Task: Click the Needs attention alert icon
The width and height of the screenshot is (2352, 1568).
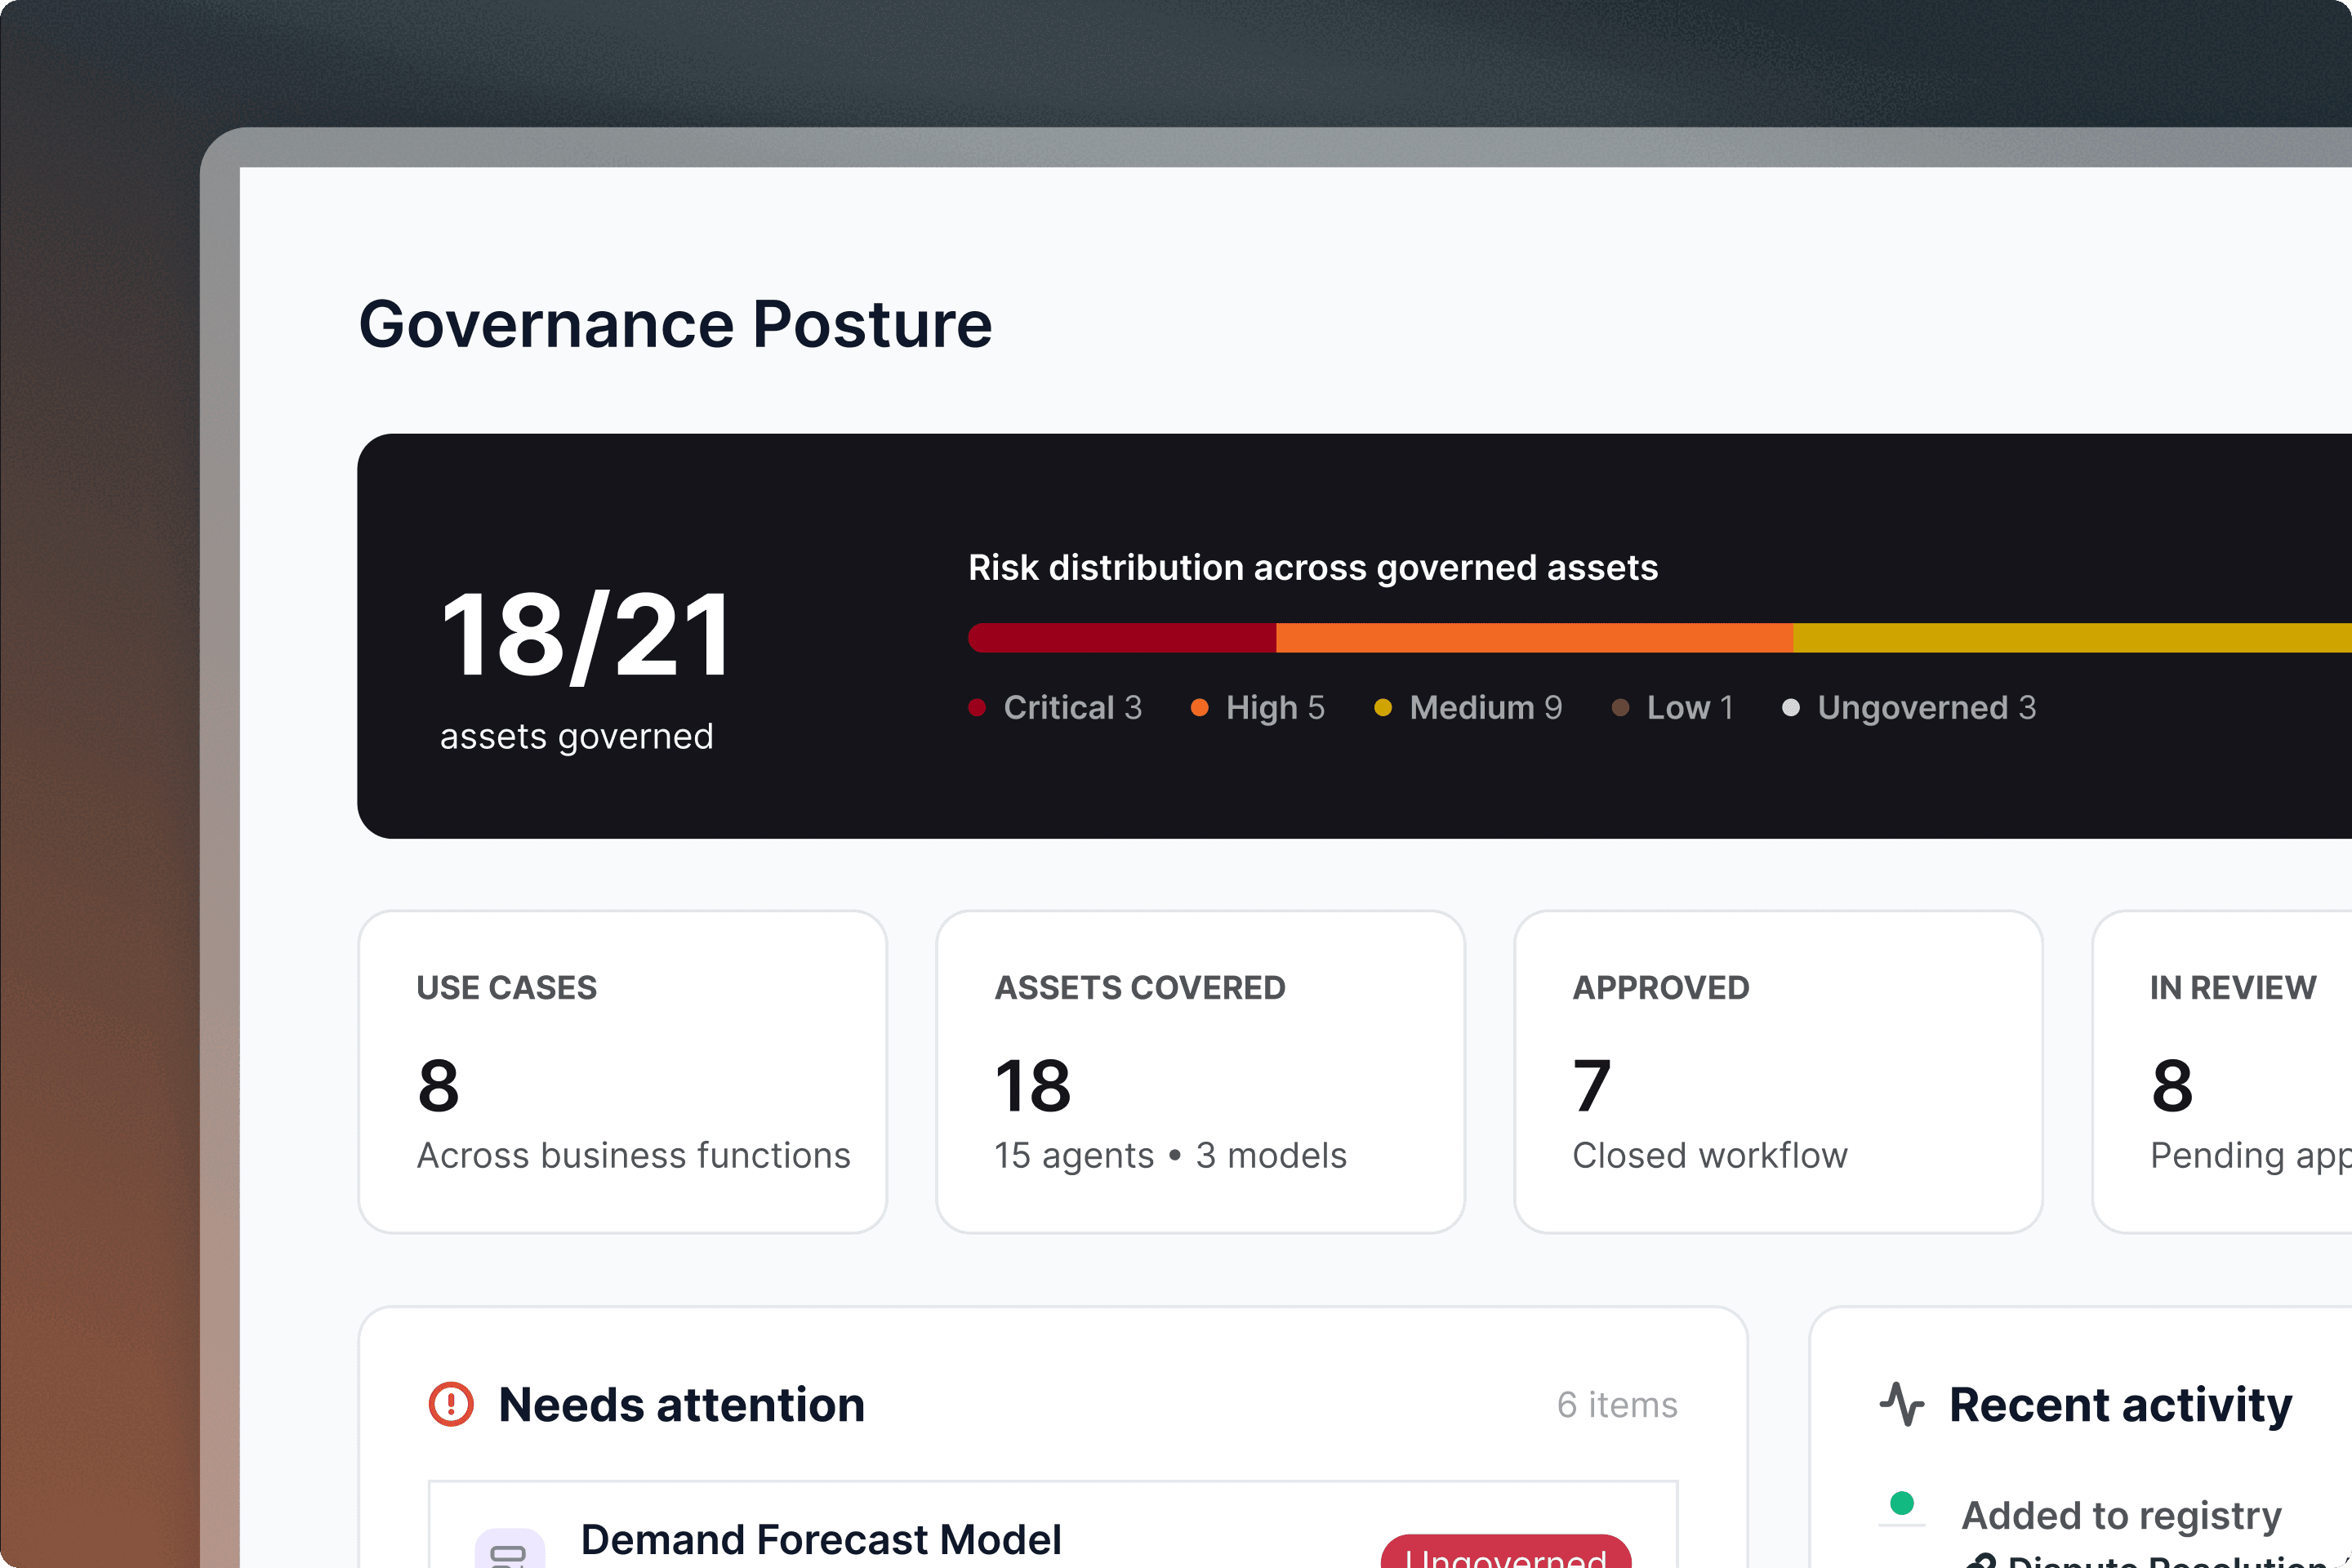Action: [x=451, y=1404]
